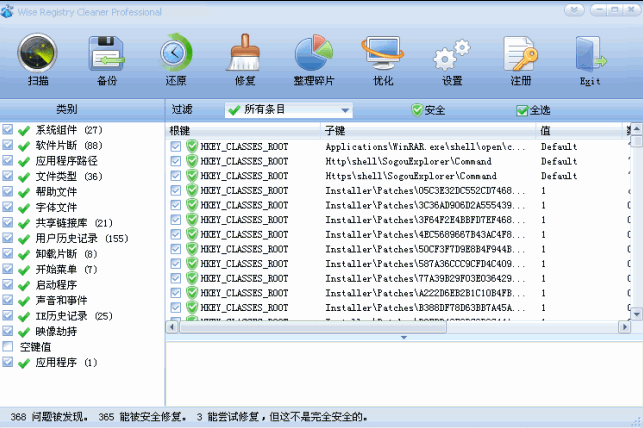Click shield icon of Patches\05C3E32DC552CD7468 row
643x428 pixels.
pyautogui.click(x=192, y=190)
